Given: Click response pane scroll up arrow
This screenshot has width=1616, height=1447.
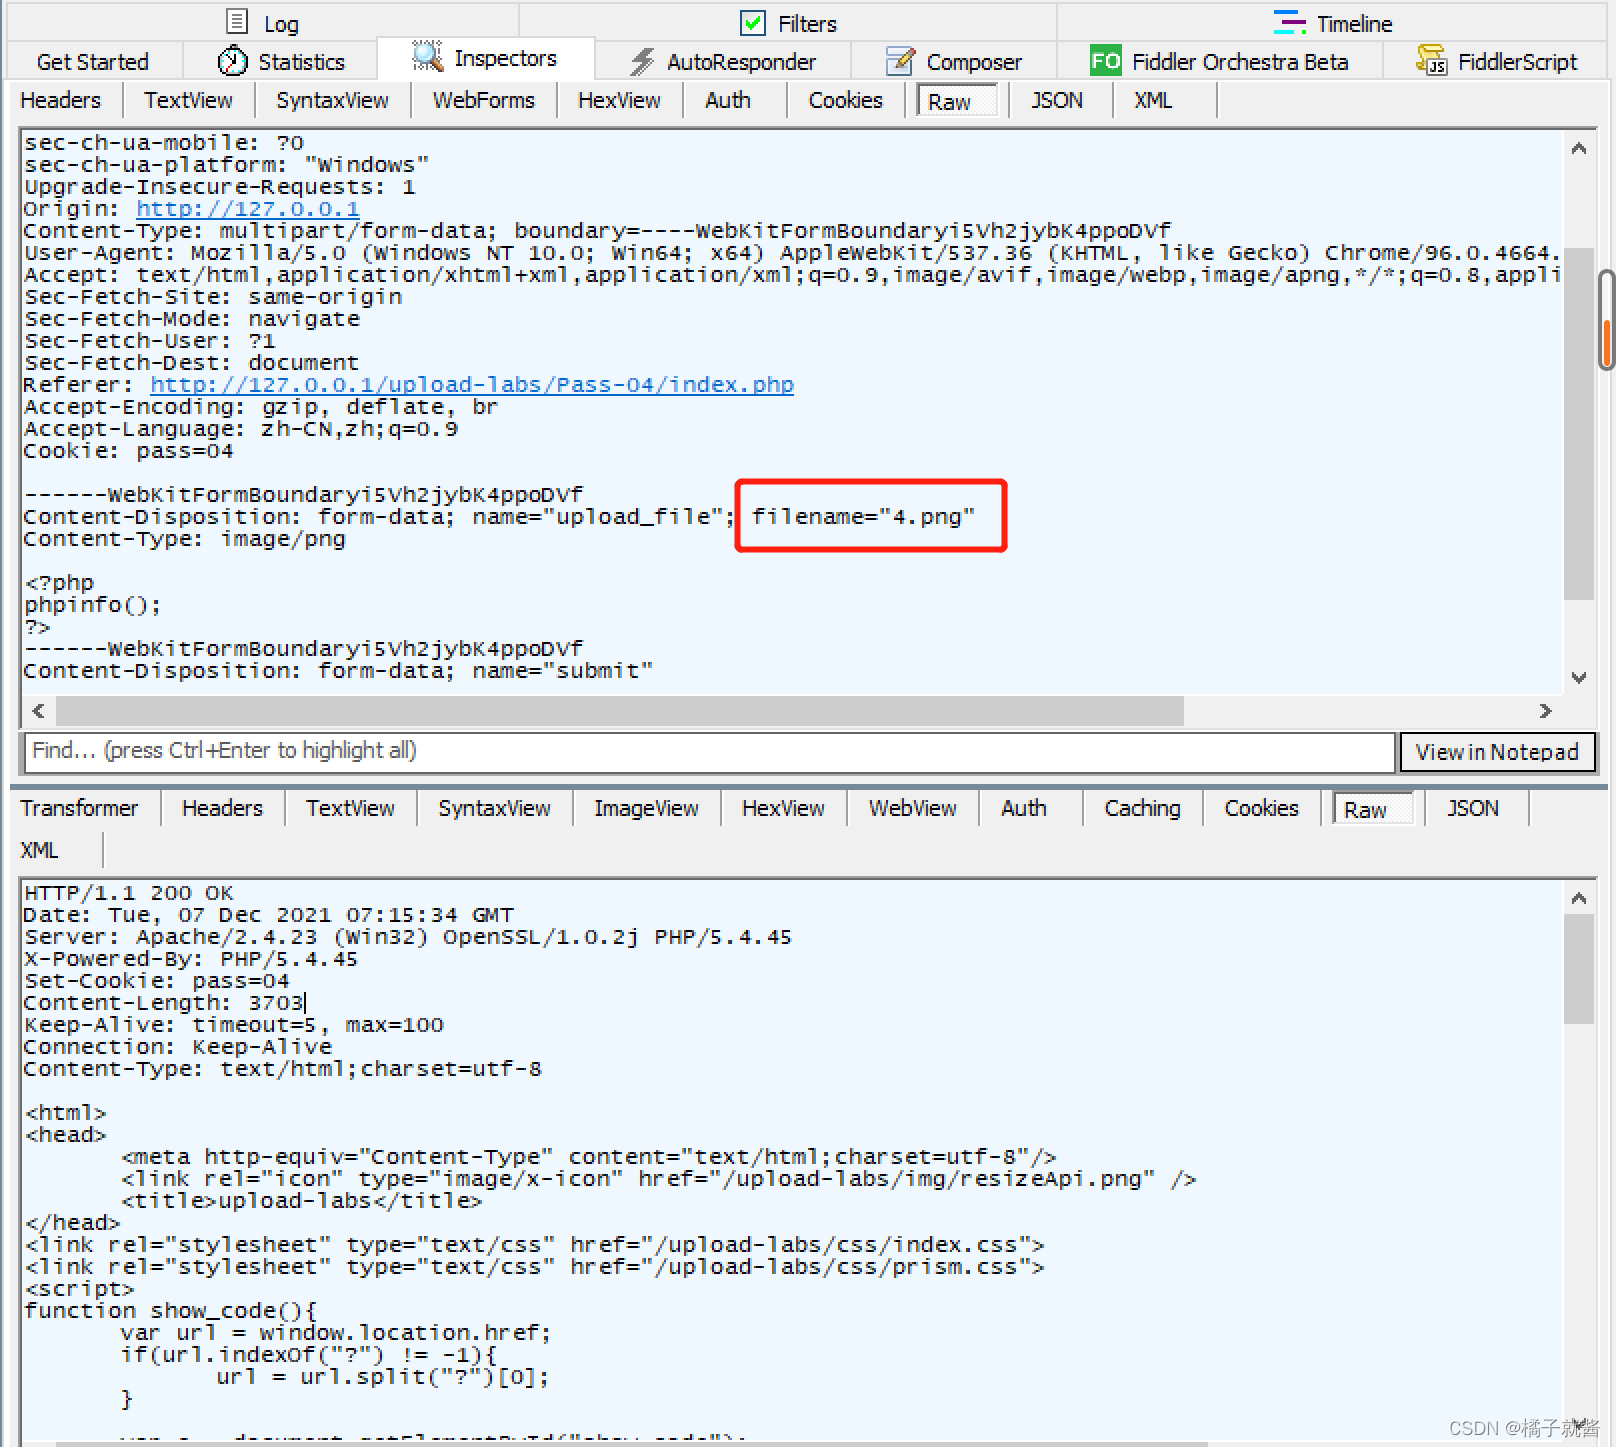Looking at the screenshot, I should coord(1579,898).
